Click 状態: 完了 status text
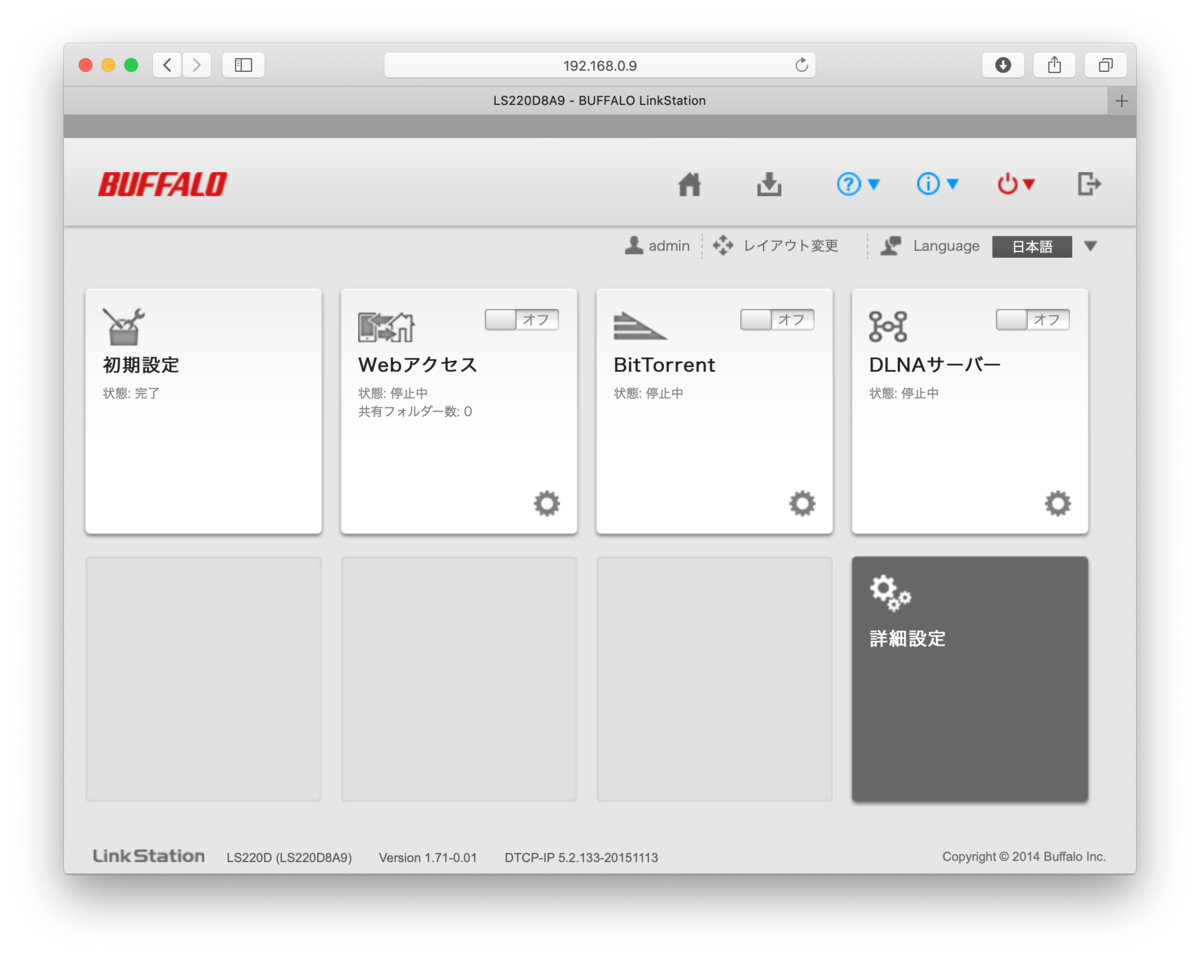Image resolution: width=1200 pixels, height=959 pixels. [131, 393]
